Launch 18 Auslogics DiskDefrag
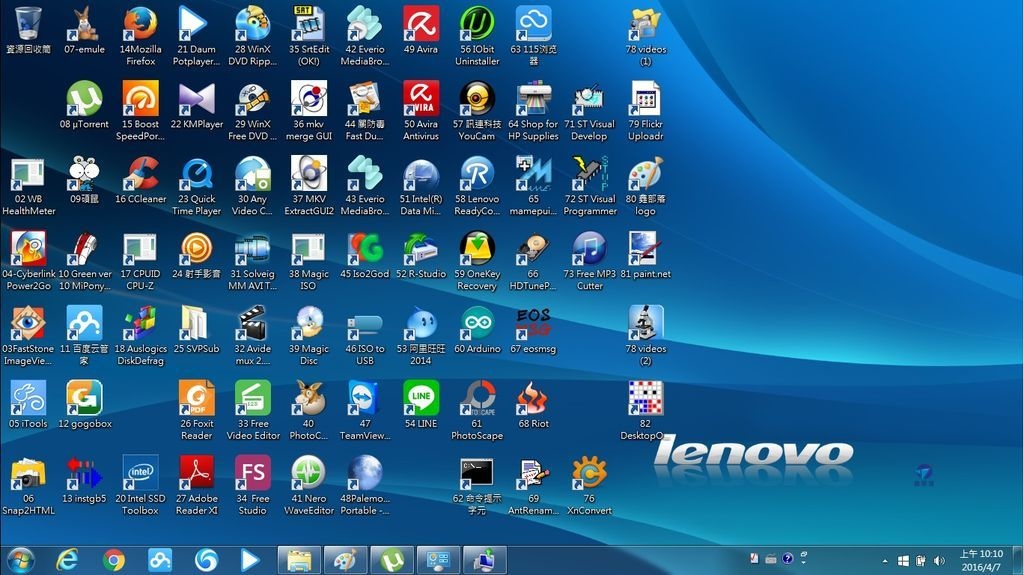Screen dimensions: 1024x575 [140, 323]
